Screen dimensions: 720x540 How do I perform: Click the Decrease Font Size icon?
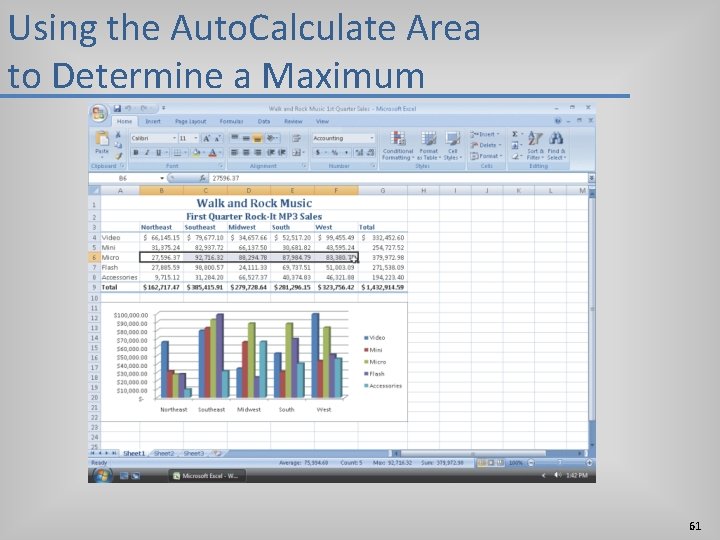click(x=218, y=138)
